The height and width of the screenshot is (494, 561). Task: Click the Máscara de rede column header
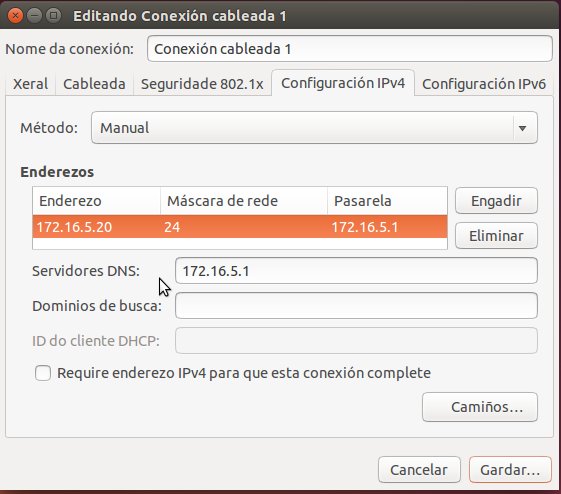pyautogui.click(x=244, y=201)
